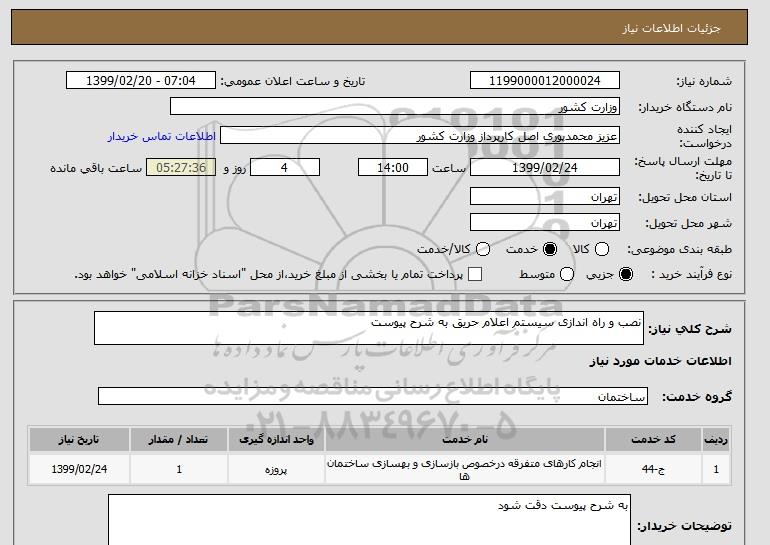Image resolution: width=770 pixels, height=545 pixels.
Task: Click the request creator field عزیز محمدپوری
Action: (x=420, y=136)
